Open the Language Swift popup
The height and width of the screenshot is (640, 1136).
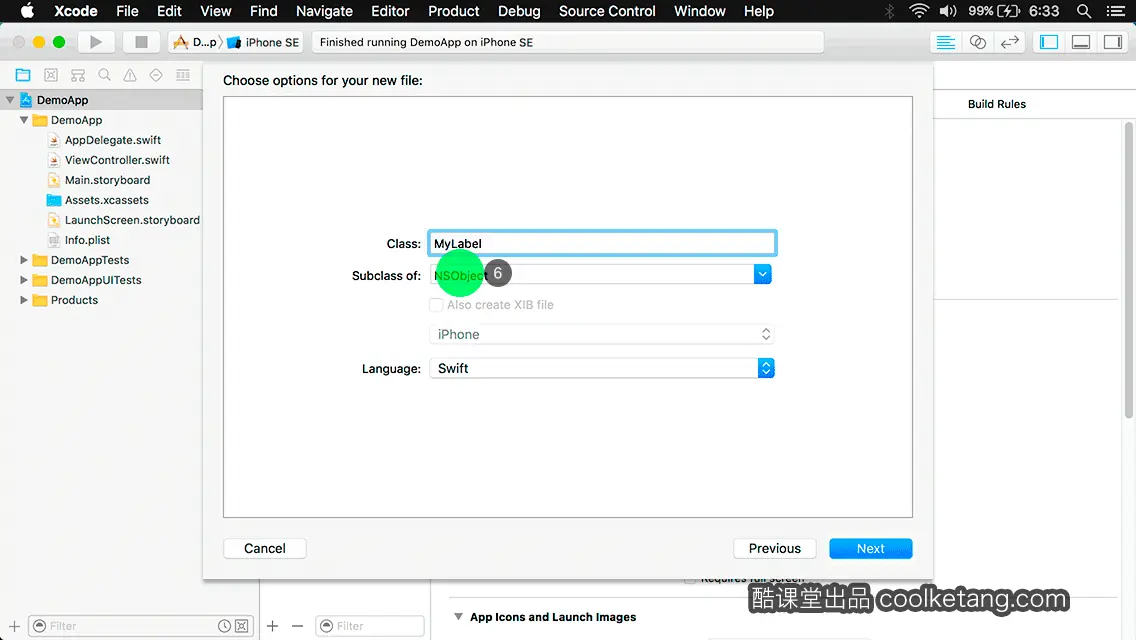[x=601, y=368]
